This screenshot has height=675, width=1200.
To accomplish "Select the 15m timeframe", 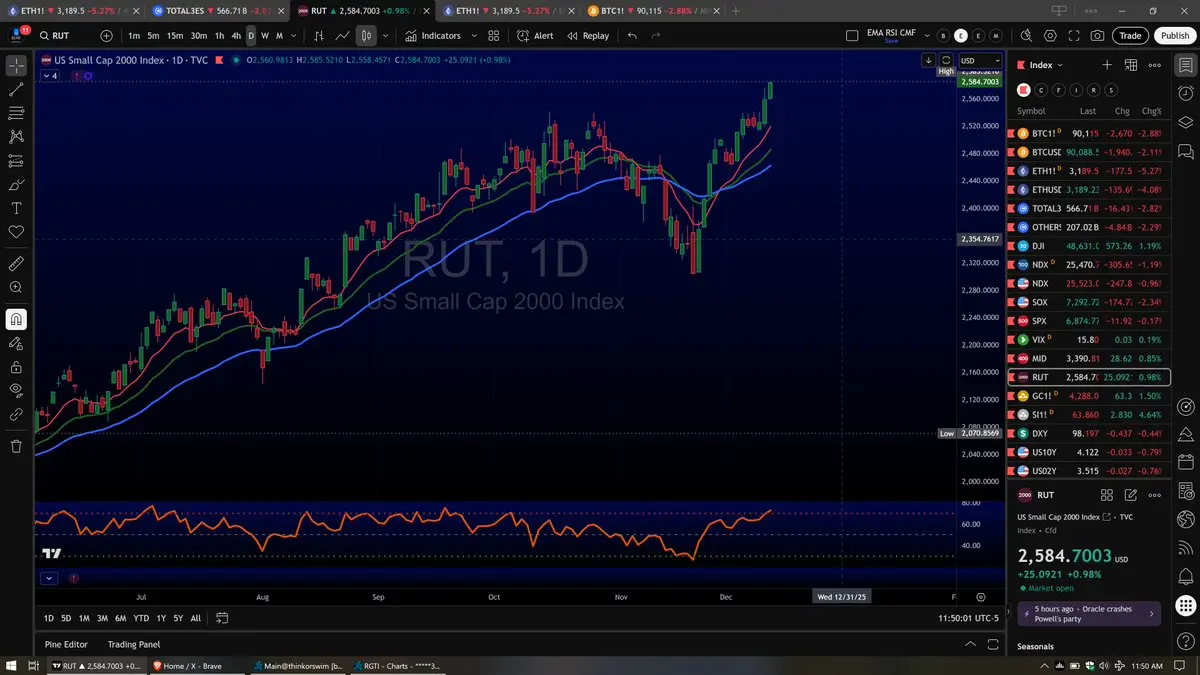I will point(175,35).
